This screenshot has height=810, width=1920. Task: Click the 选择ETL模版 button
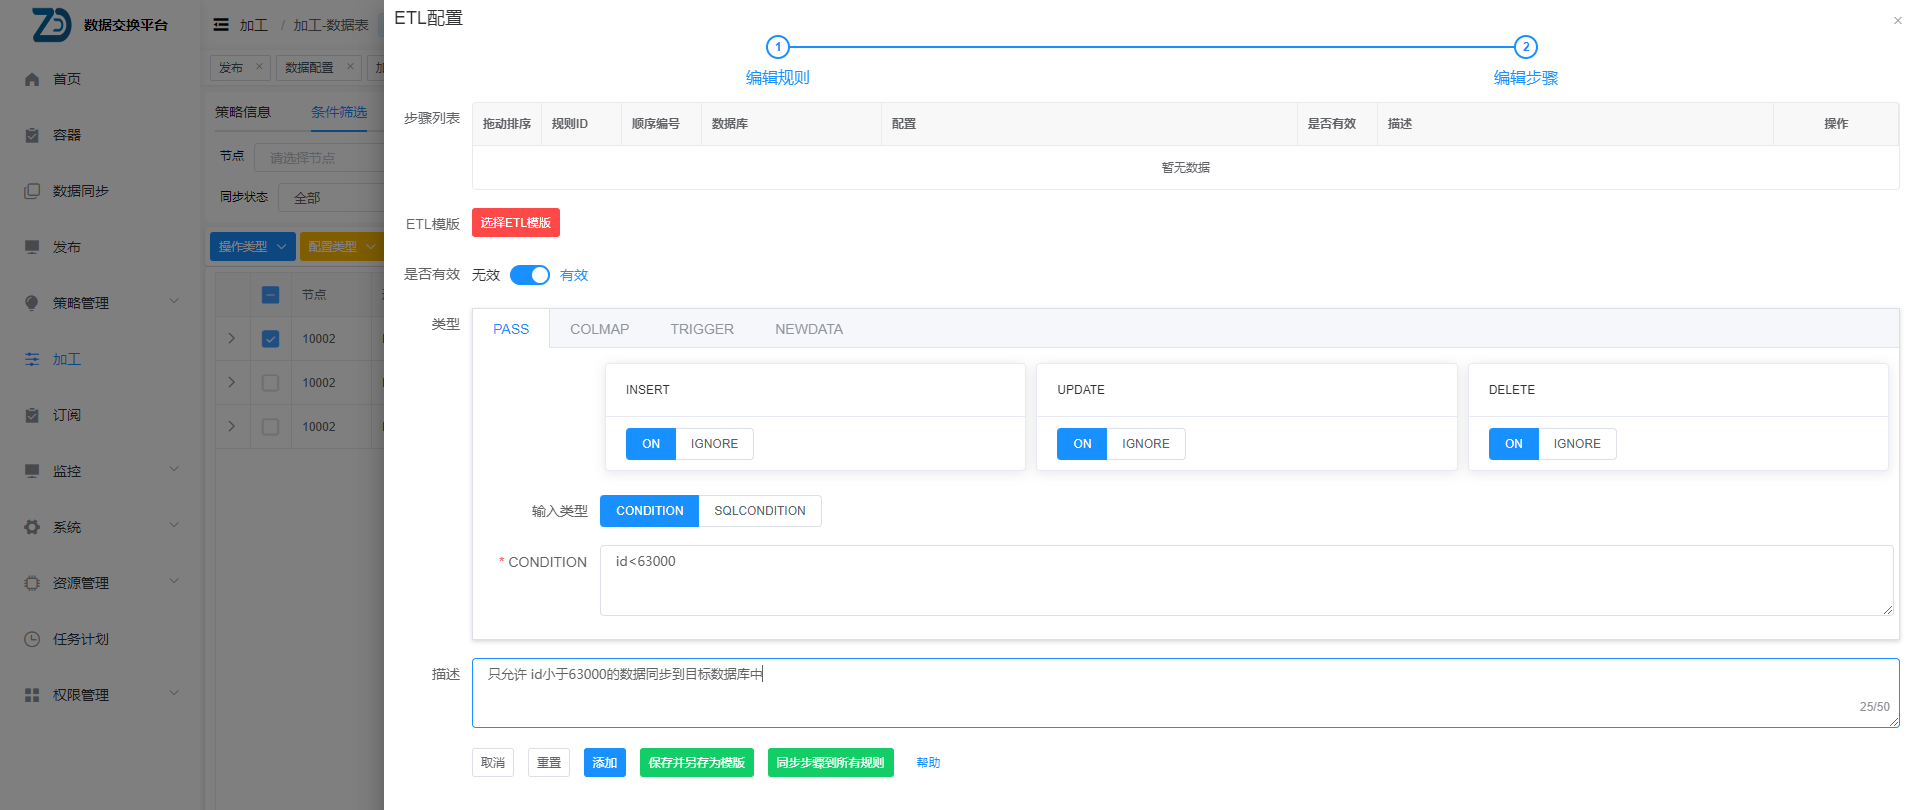pos(515,223)
